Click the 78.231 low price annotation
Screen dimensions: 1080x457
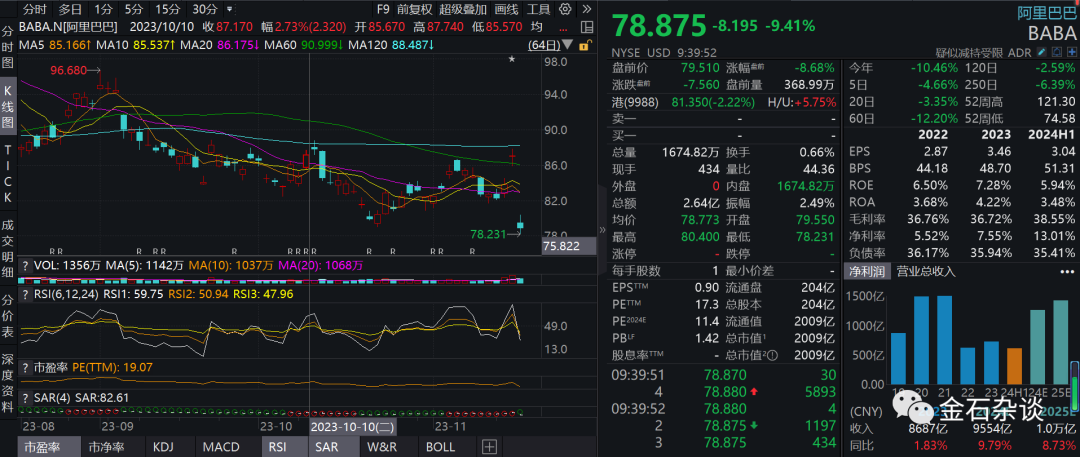(489, 234)
